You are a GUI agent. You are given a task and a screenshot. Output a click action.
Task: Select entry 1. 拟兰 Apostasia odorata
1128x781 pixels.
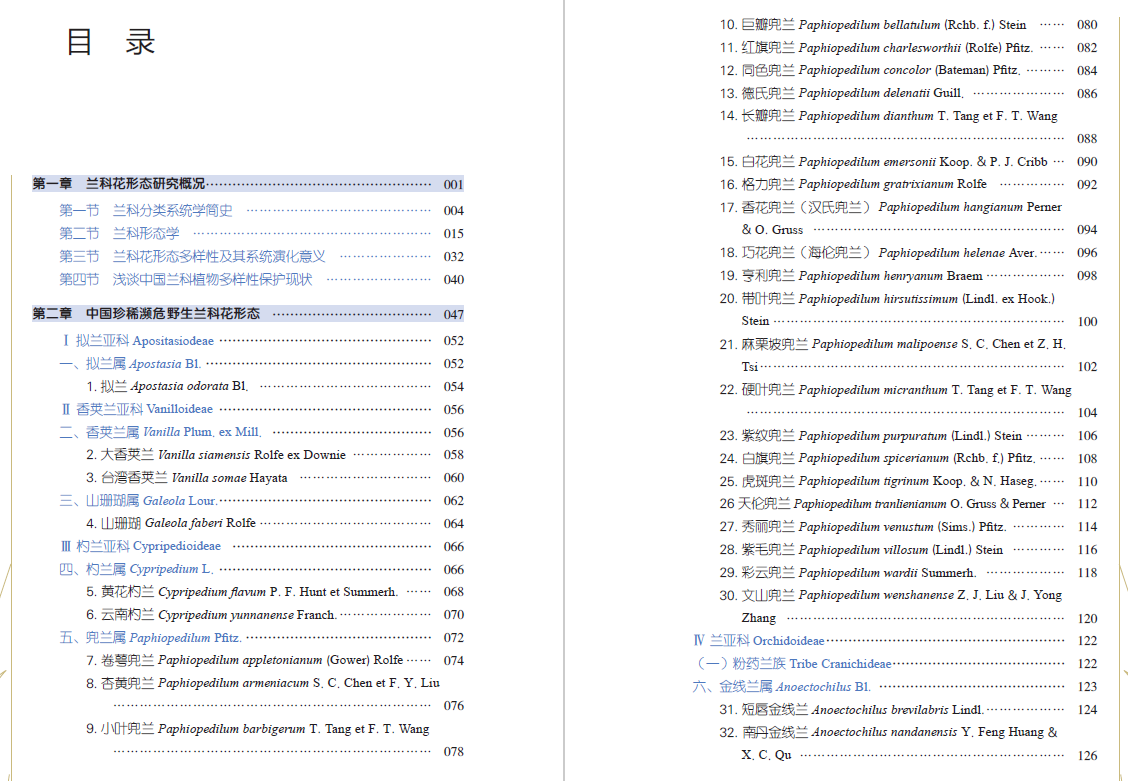pos(275,387)
